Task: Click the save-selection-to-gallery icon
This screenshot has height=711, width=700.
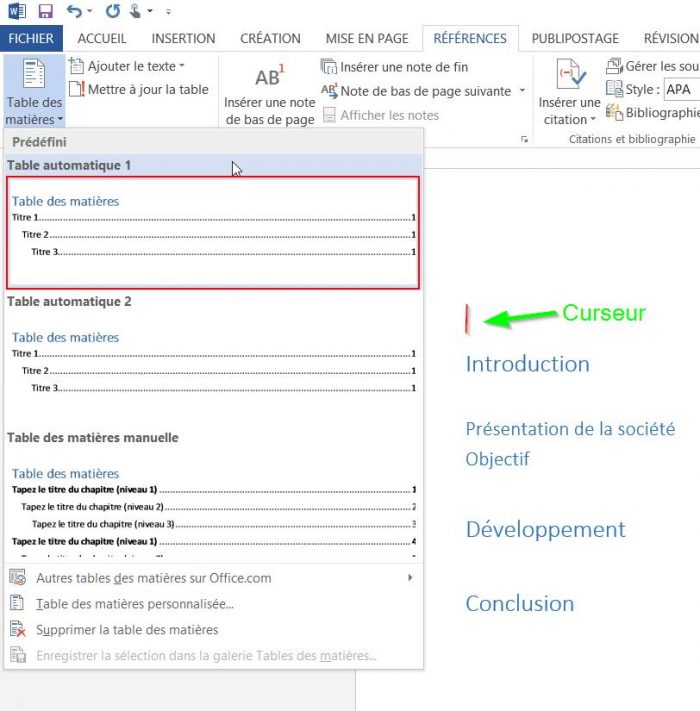Action: [18, 655]
